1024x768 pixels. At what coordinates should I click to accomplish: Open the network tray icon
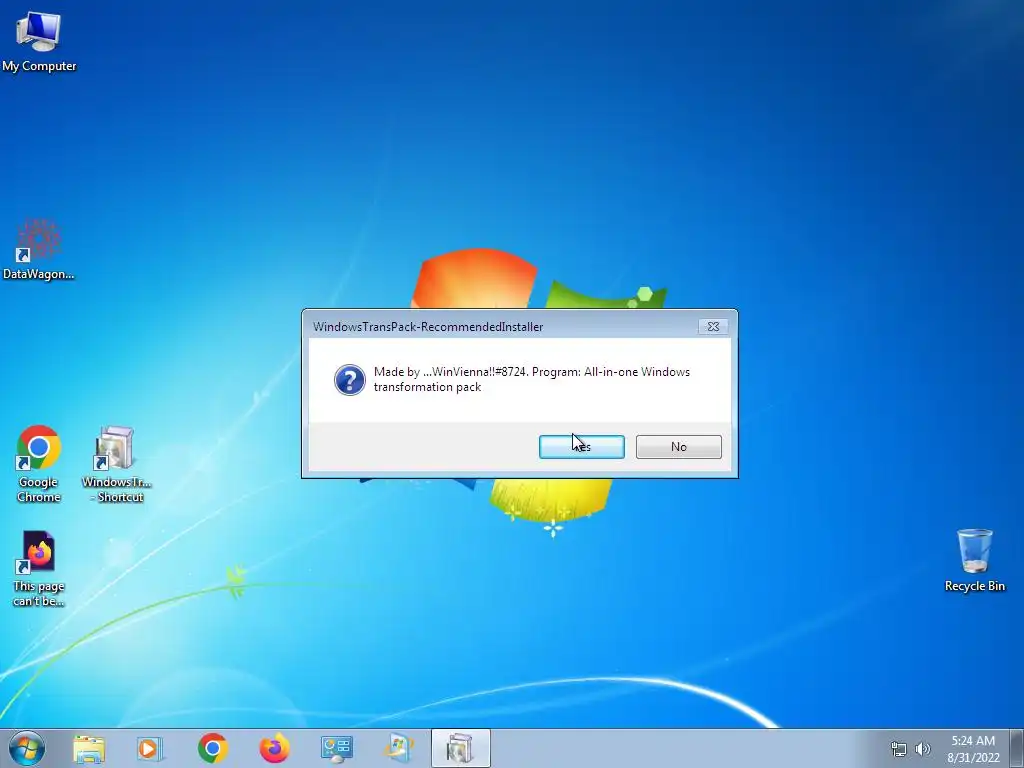(899, 749)
